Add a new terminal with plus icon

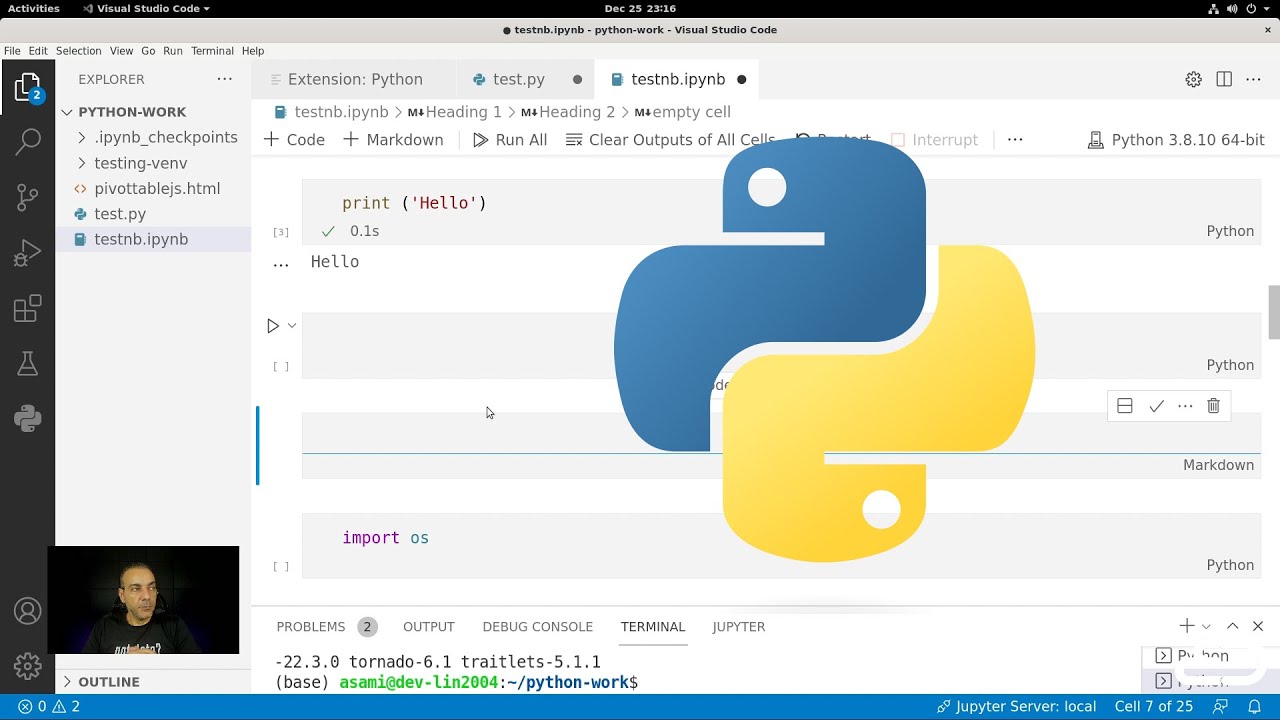pos(1187,626)
